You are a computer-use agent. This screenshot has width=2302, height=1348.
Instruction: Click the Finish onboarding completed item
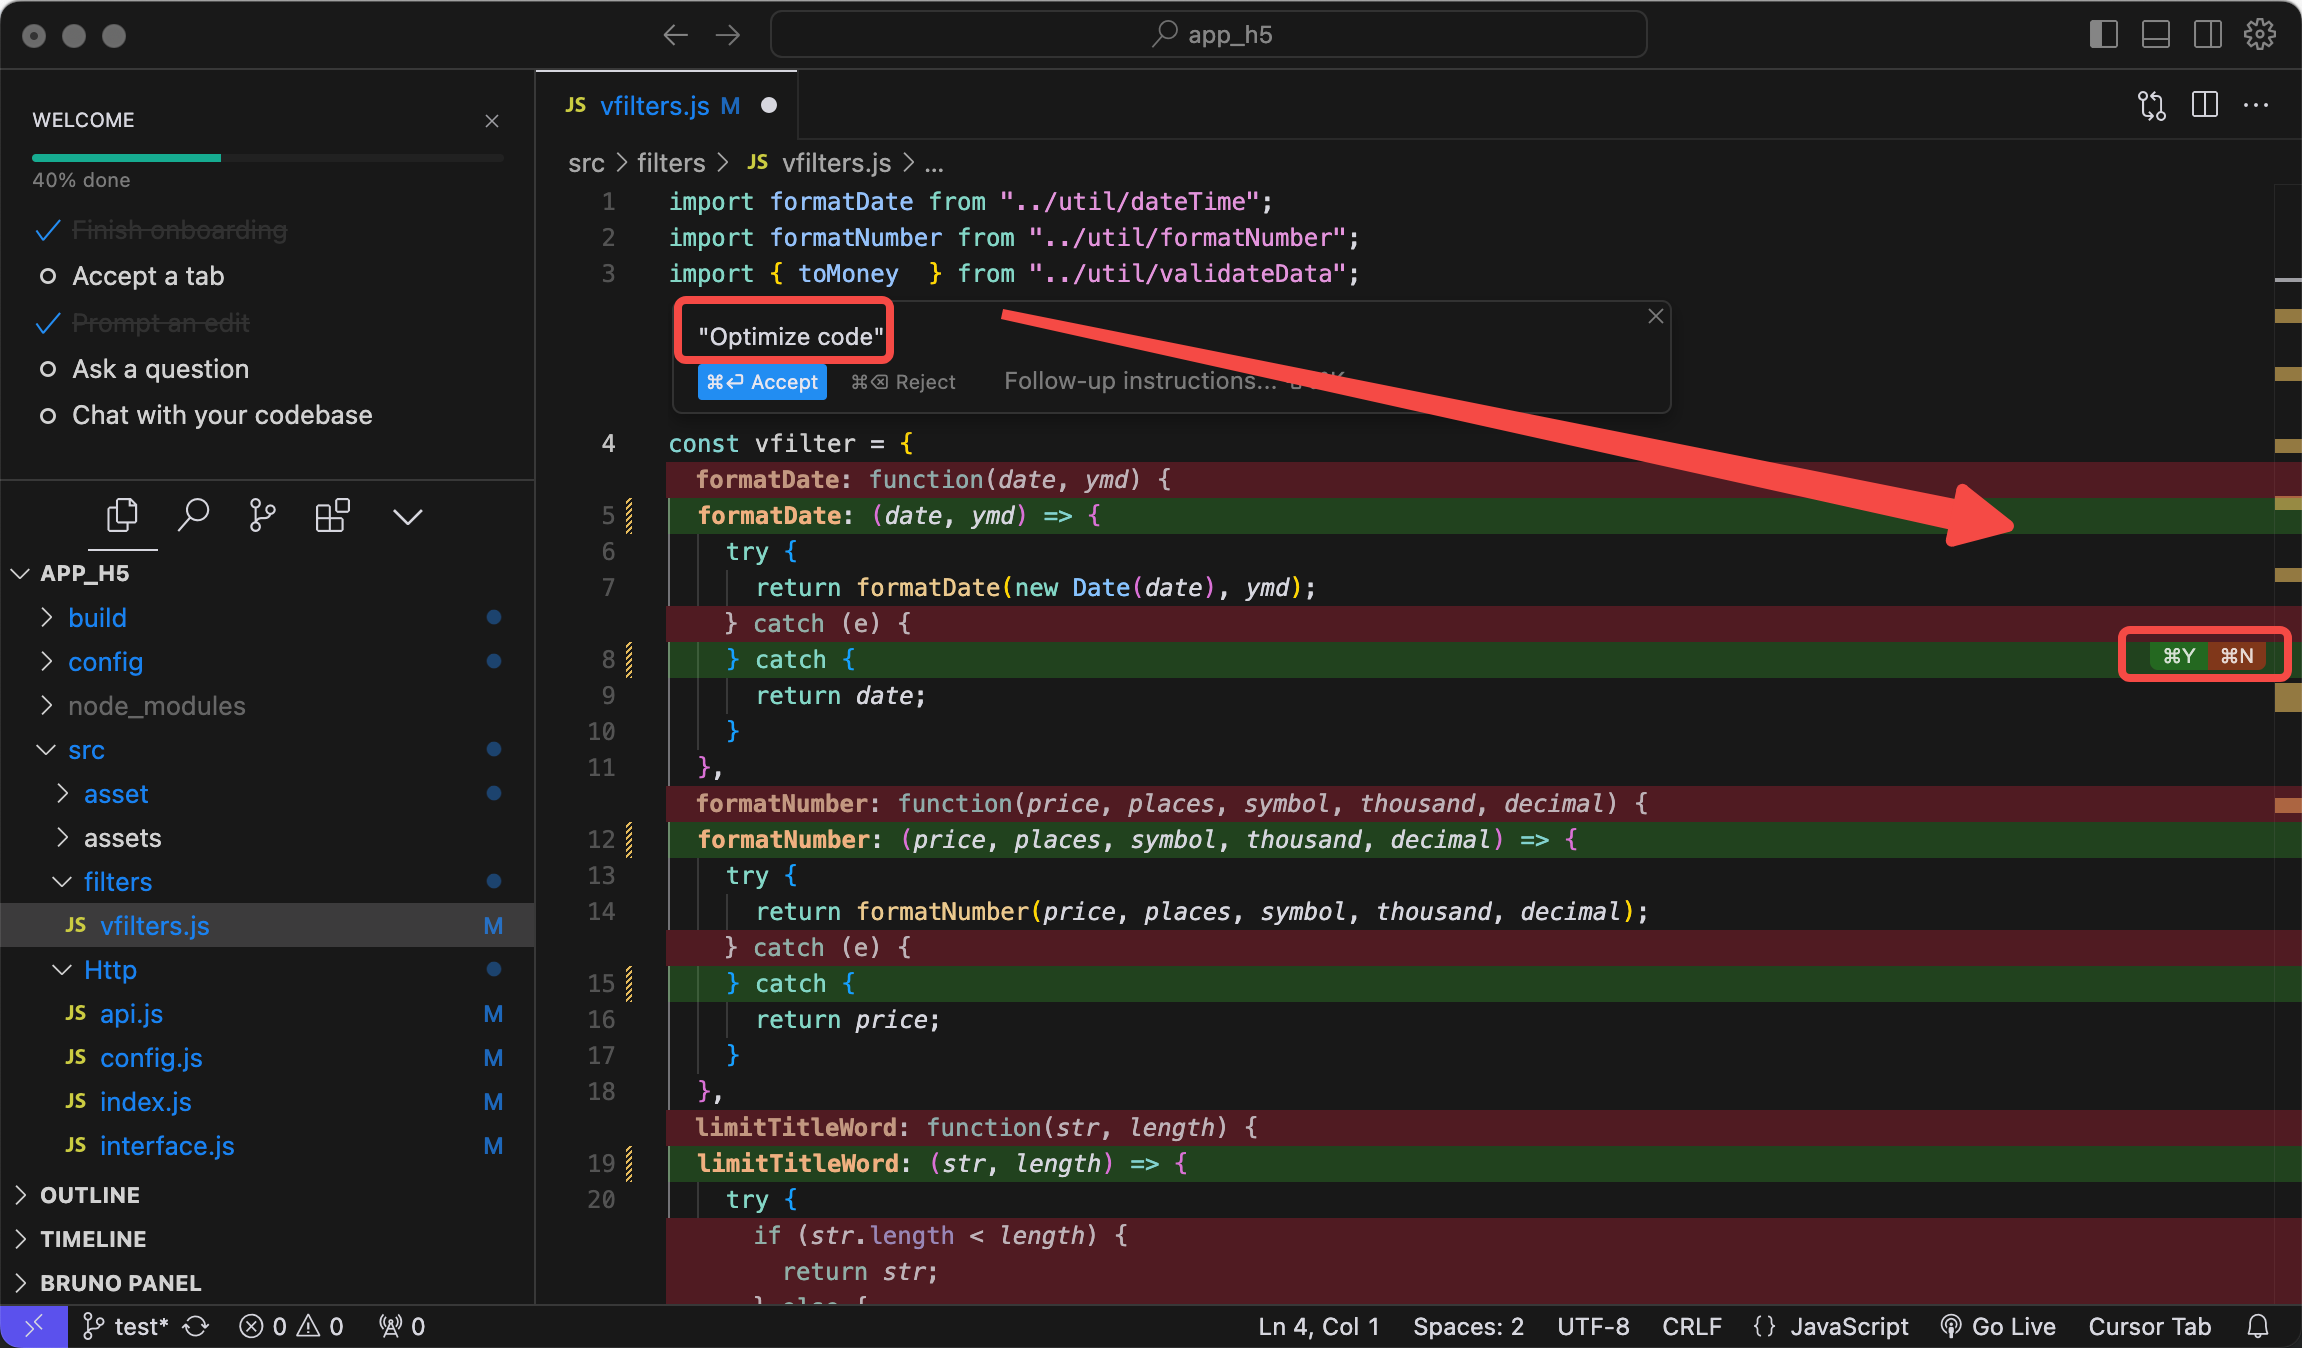tap(179, 230)
